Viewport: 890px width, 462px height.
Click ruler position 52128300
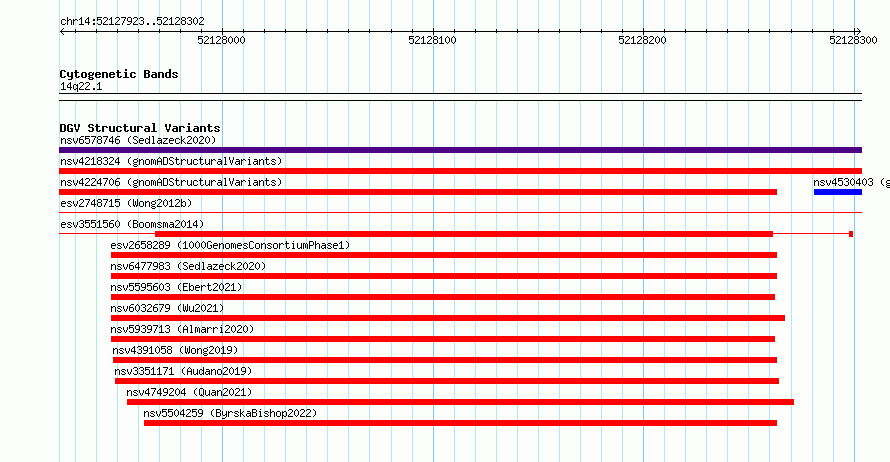point(853,40)
